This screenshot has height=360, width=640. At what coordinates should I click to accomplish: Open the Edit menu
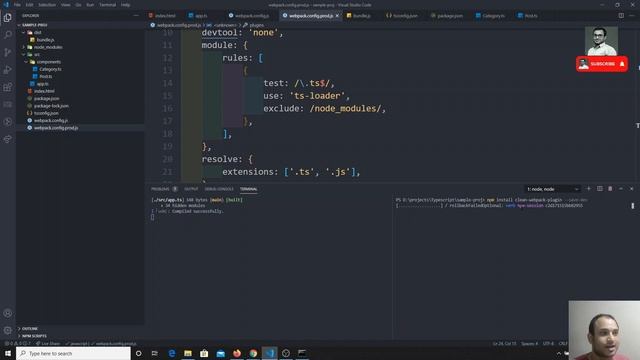pyautogui.click(x=29, y=5)
